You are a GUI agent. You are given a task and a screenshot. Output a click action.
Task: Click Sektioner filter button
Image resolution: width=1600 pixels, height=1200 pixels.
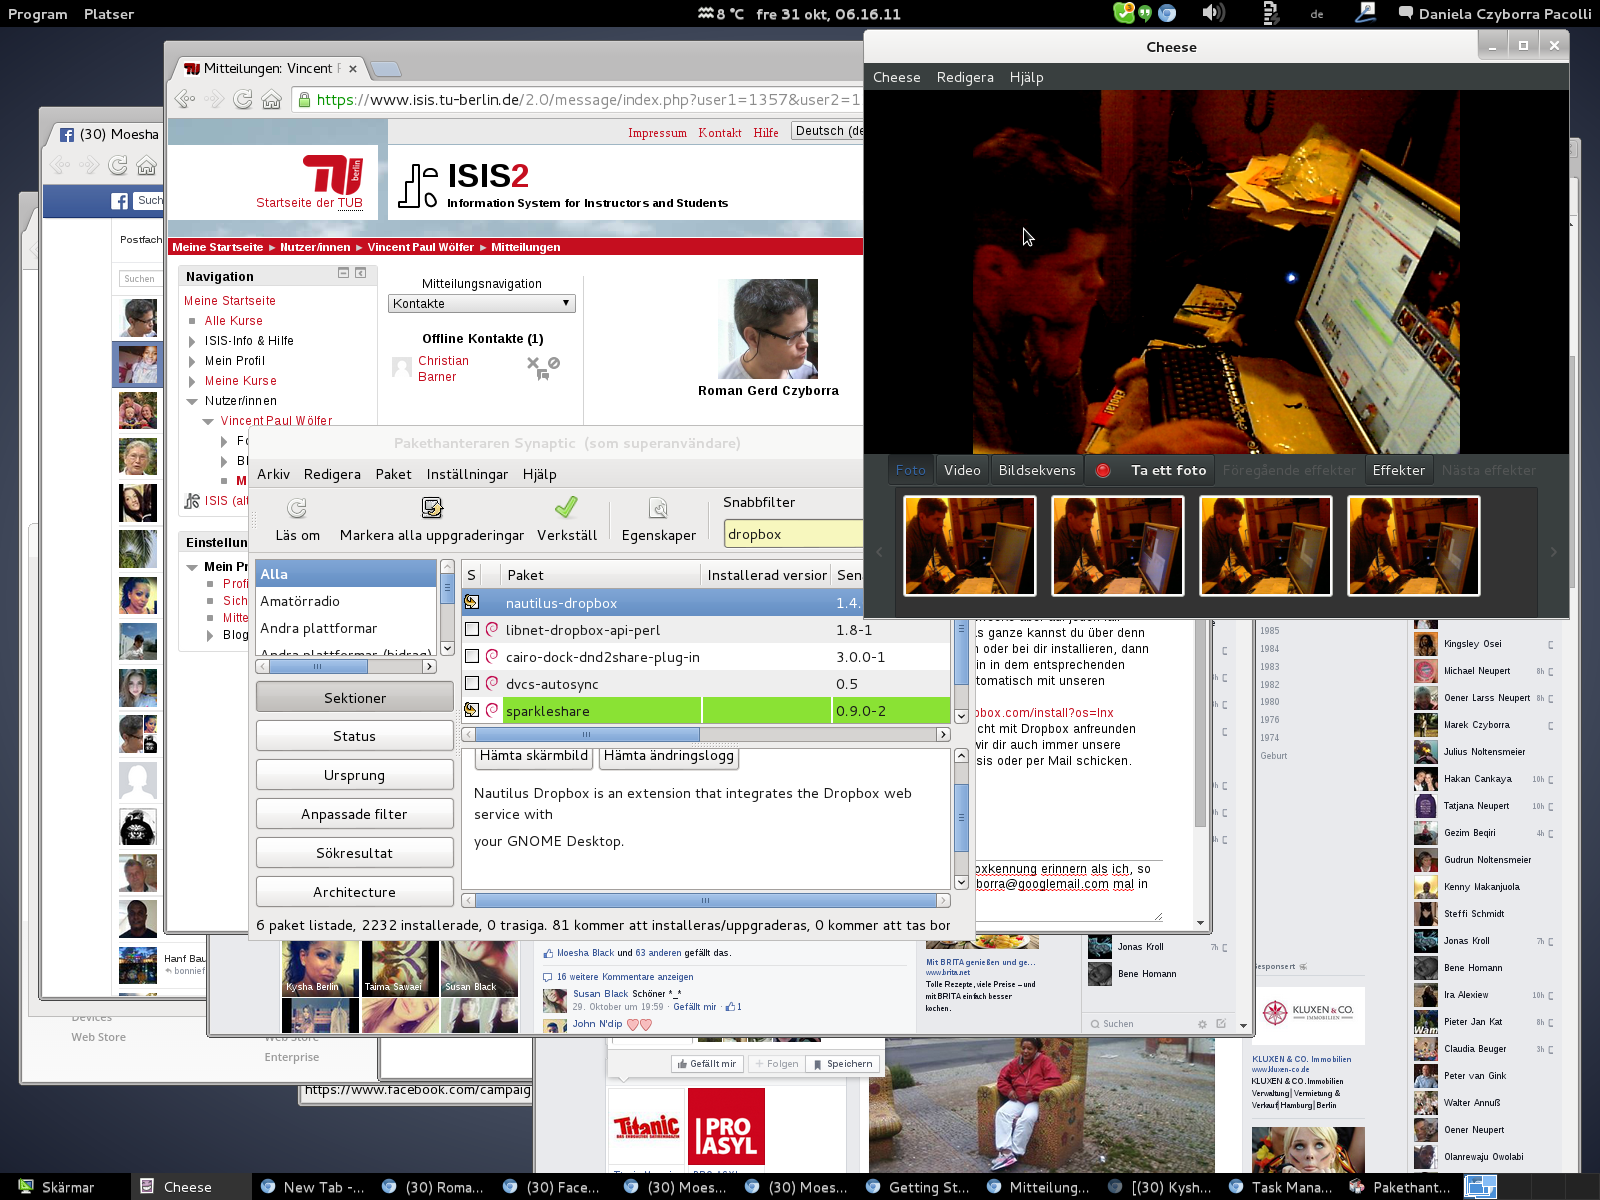click(x=355, y=697)
